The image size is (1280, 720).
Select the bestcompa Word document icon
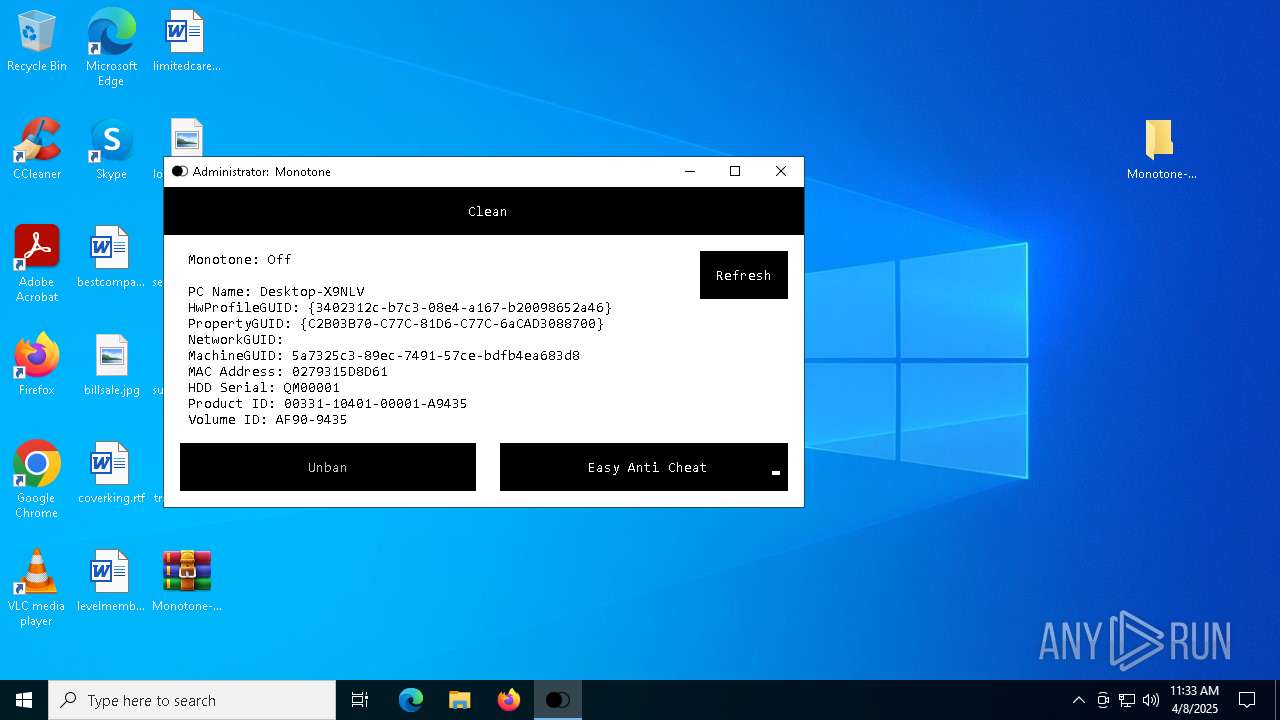coord(111,257)
